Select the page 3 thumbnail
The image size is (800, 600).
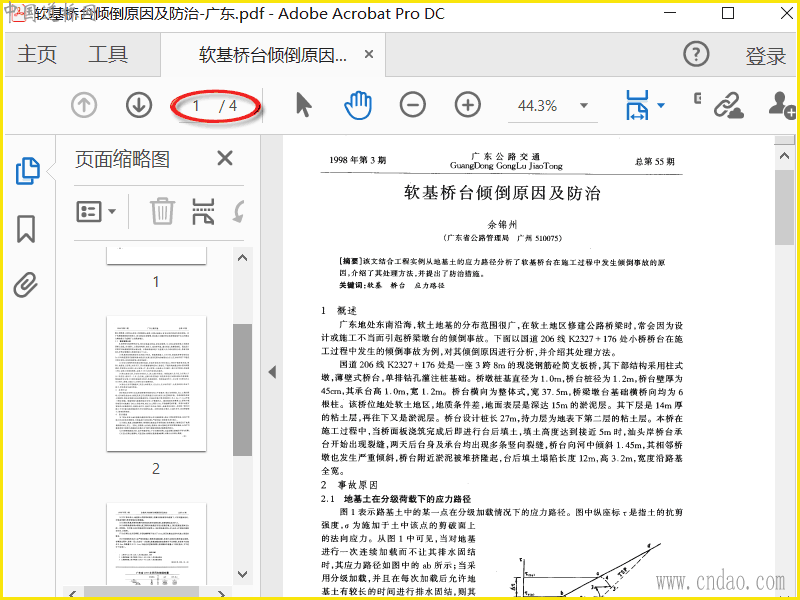pyautogui.click(x=157, y=543)
